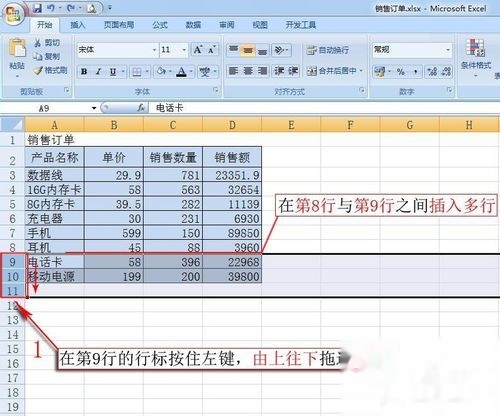Switch to the 公式 (Formulas) tab

160,25
